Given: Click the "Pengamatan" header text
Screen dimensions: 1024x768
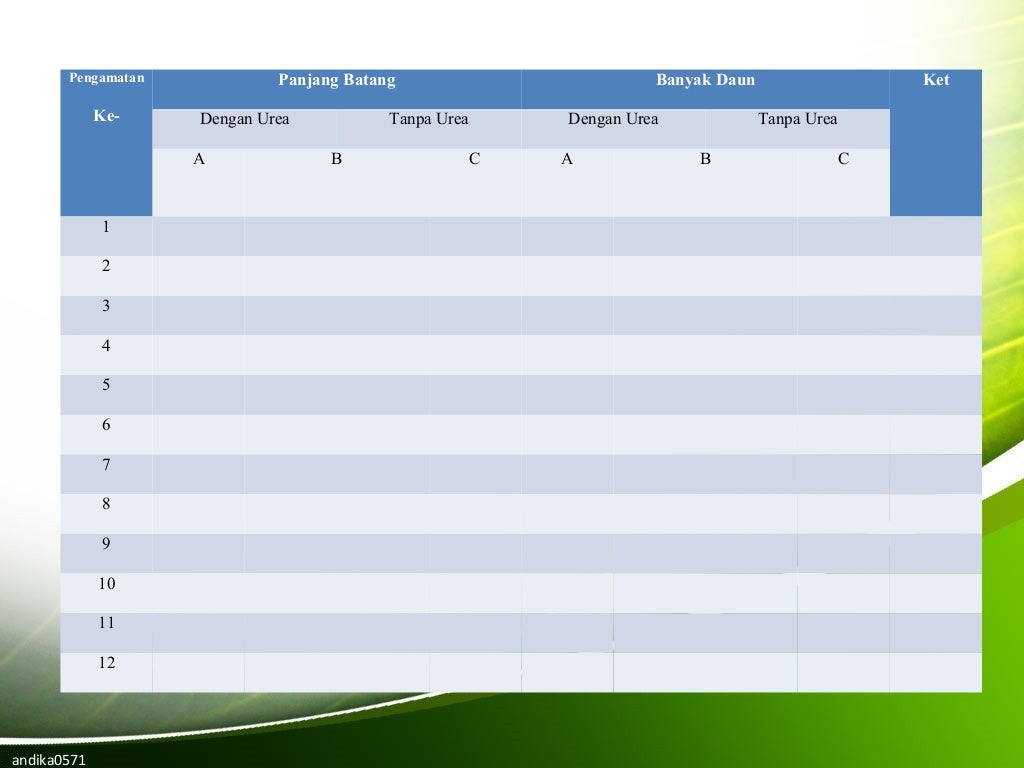Looking at the screenshot, I should tap(106, 78).
